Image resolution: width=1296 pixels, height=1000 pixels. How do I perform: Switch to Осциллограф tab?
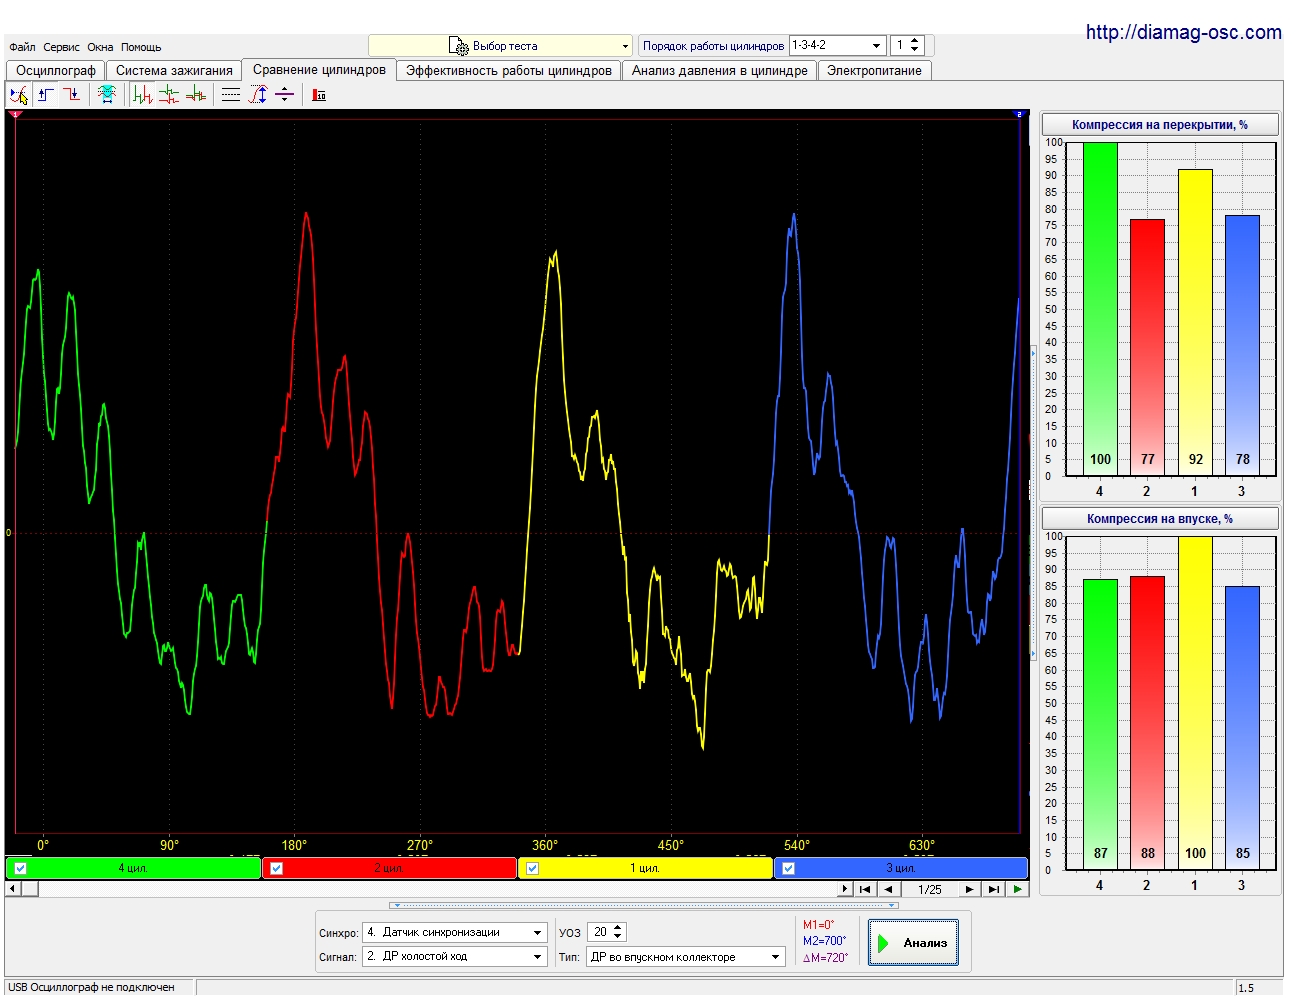(x=56, y=71)
